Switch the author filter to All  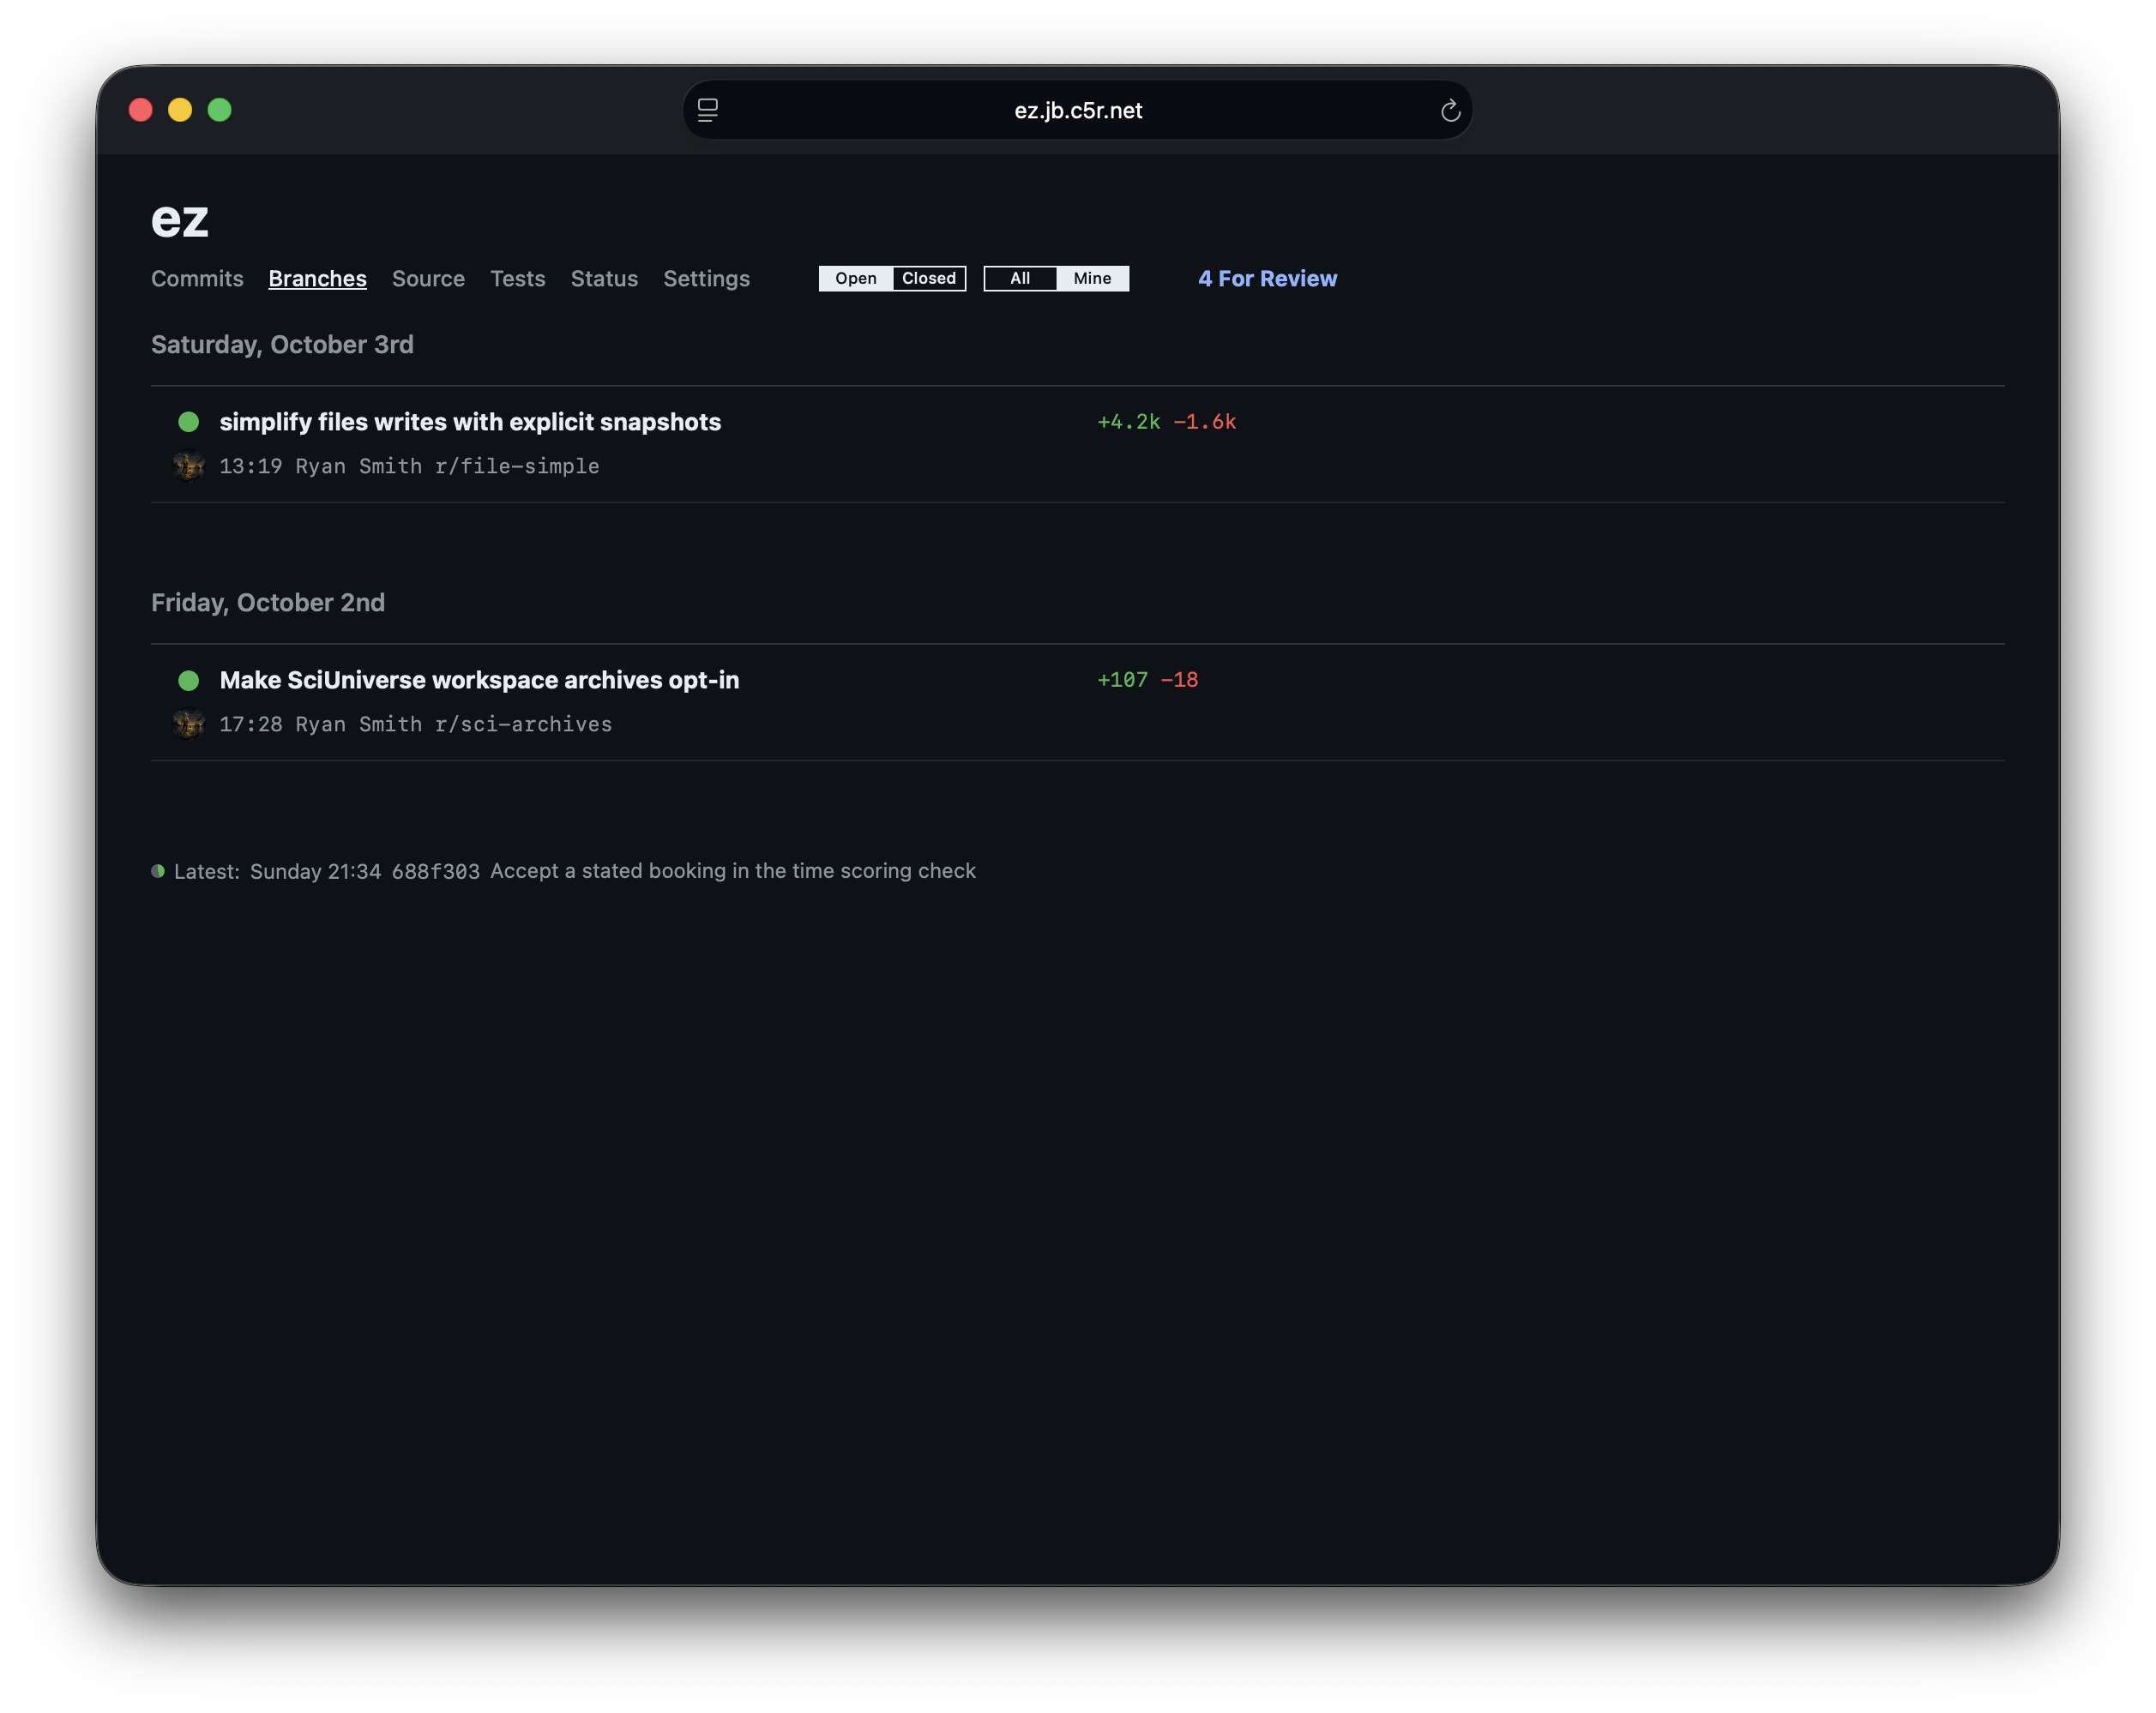[x=1020, y=278]
